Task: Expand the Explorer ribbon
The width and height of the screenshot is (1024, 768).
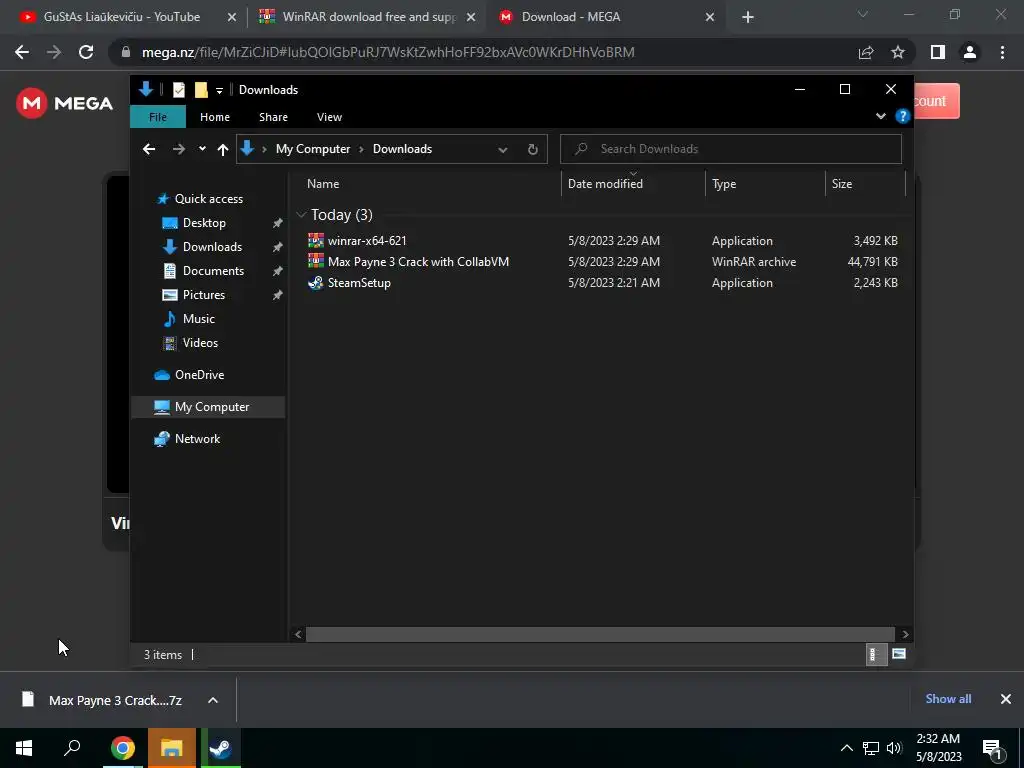Action: pyautogui.click(x=880, y=116)
